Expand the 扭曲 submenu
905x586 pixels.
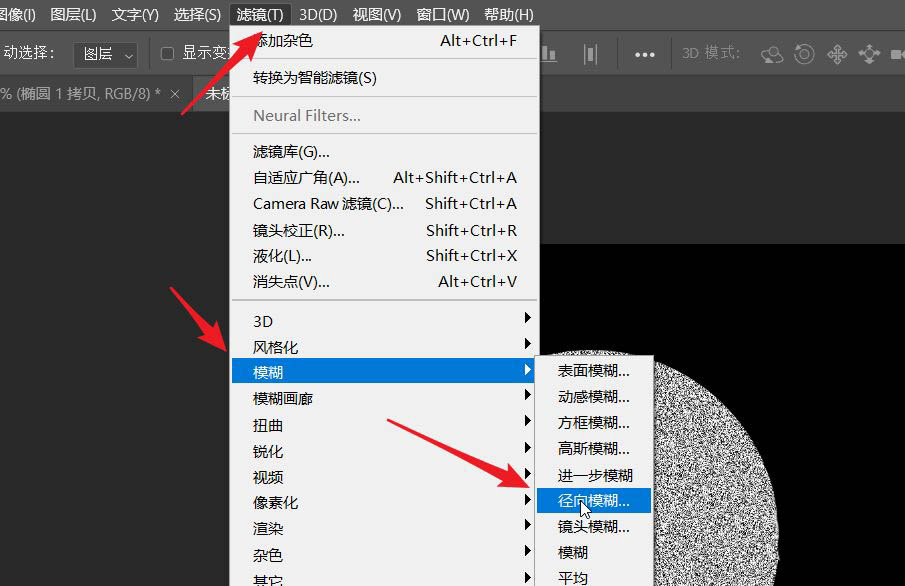tap(384, 425)
